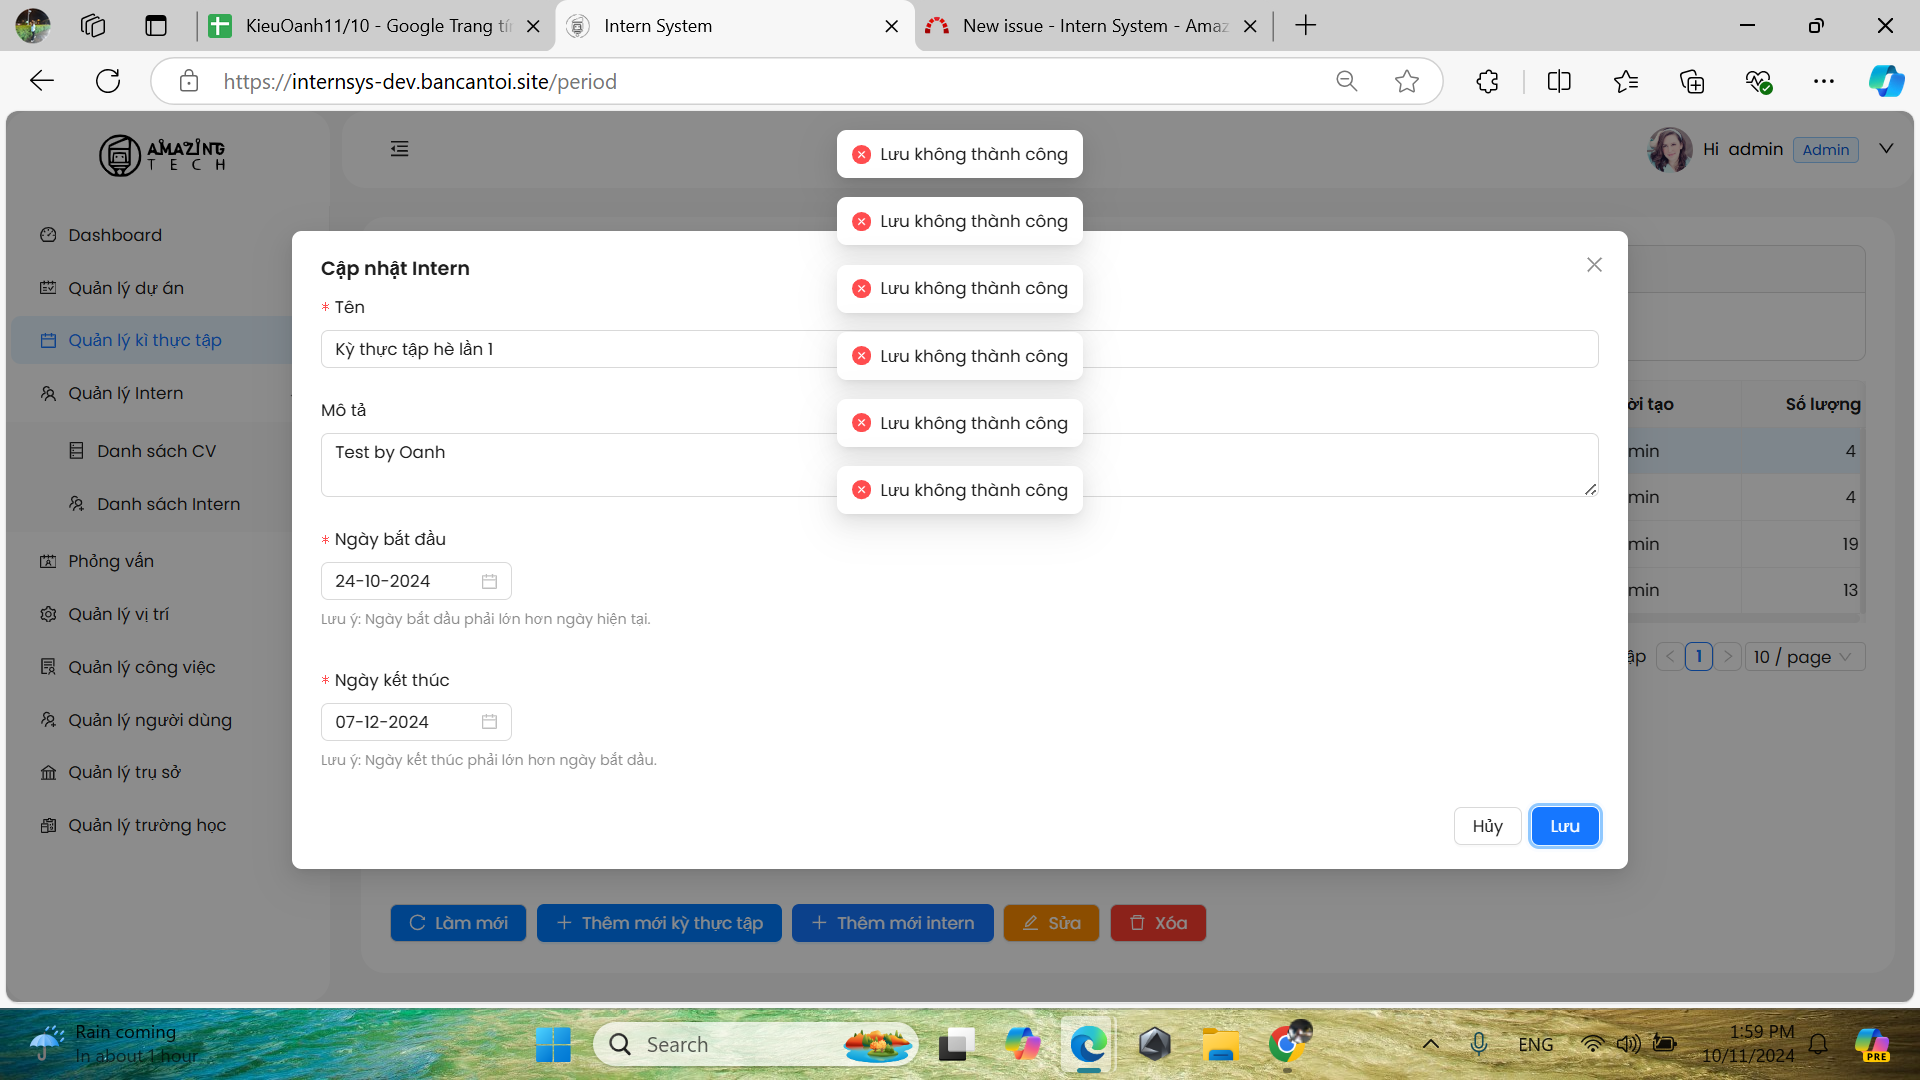The image size is (1920, 1080).
Task: Click the browser refresh icon
Action: pyautogui.click(x=108, y=82)
